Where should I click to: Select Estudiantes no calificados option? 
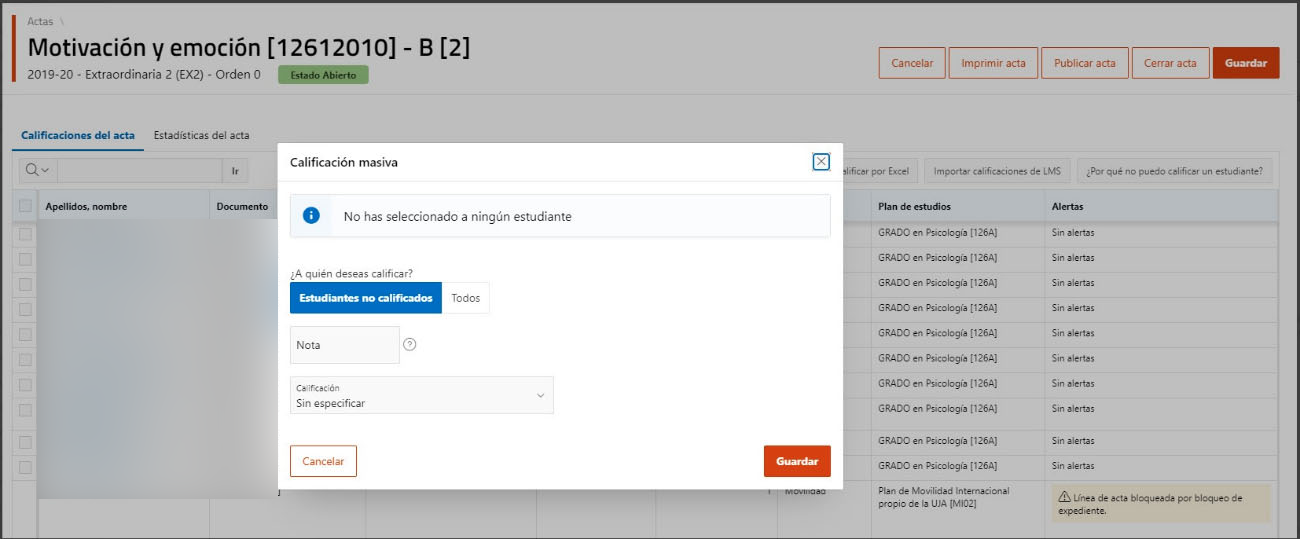366,298
